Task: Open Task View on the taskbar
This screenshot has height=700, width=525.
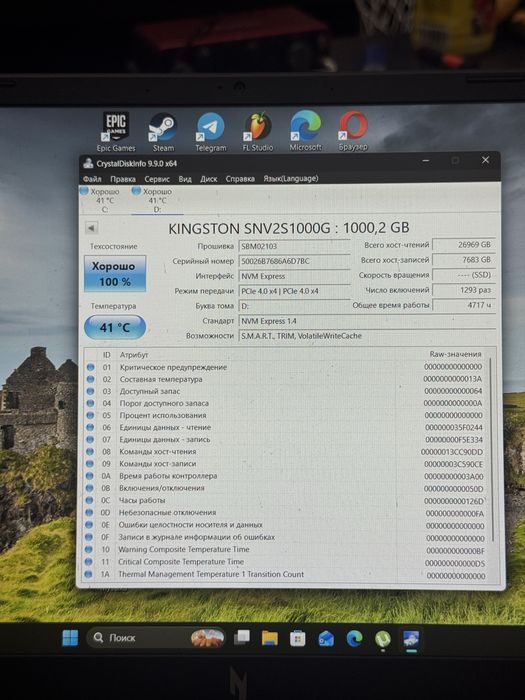Action: click(x=242, y=638)
